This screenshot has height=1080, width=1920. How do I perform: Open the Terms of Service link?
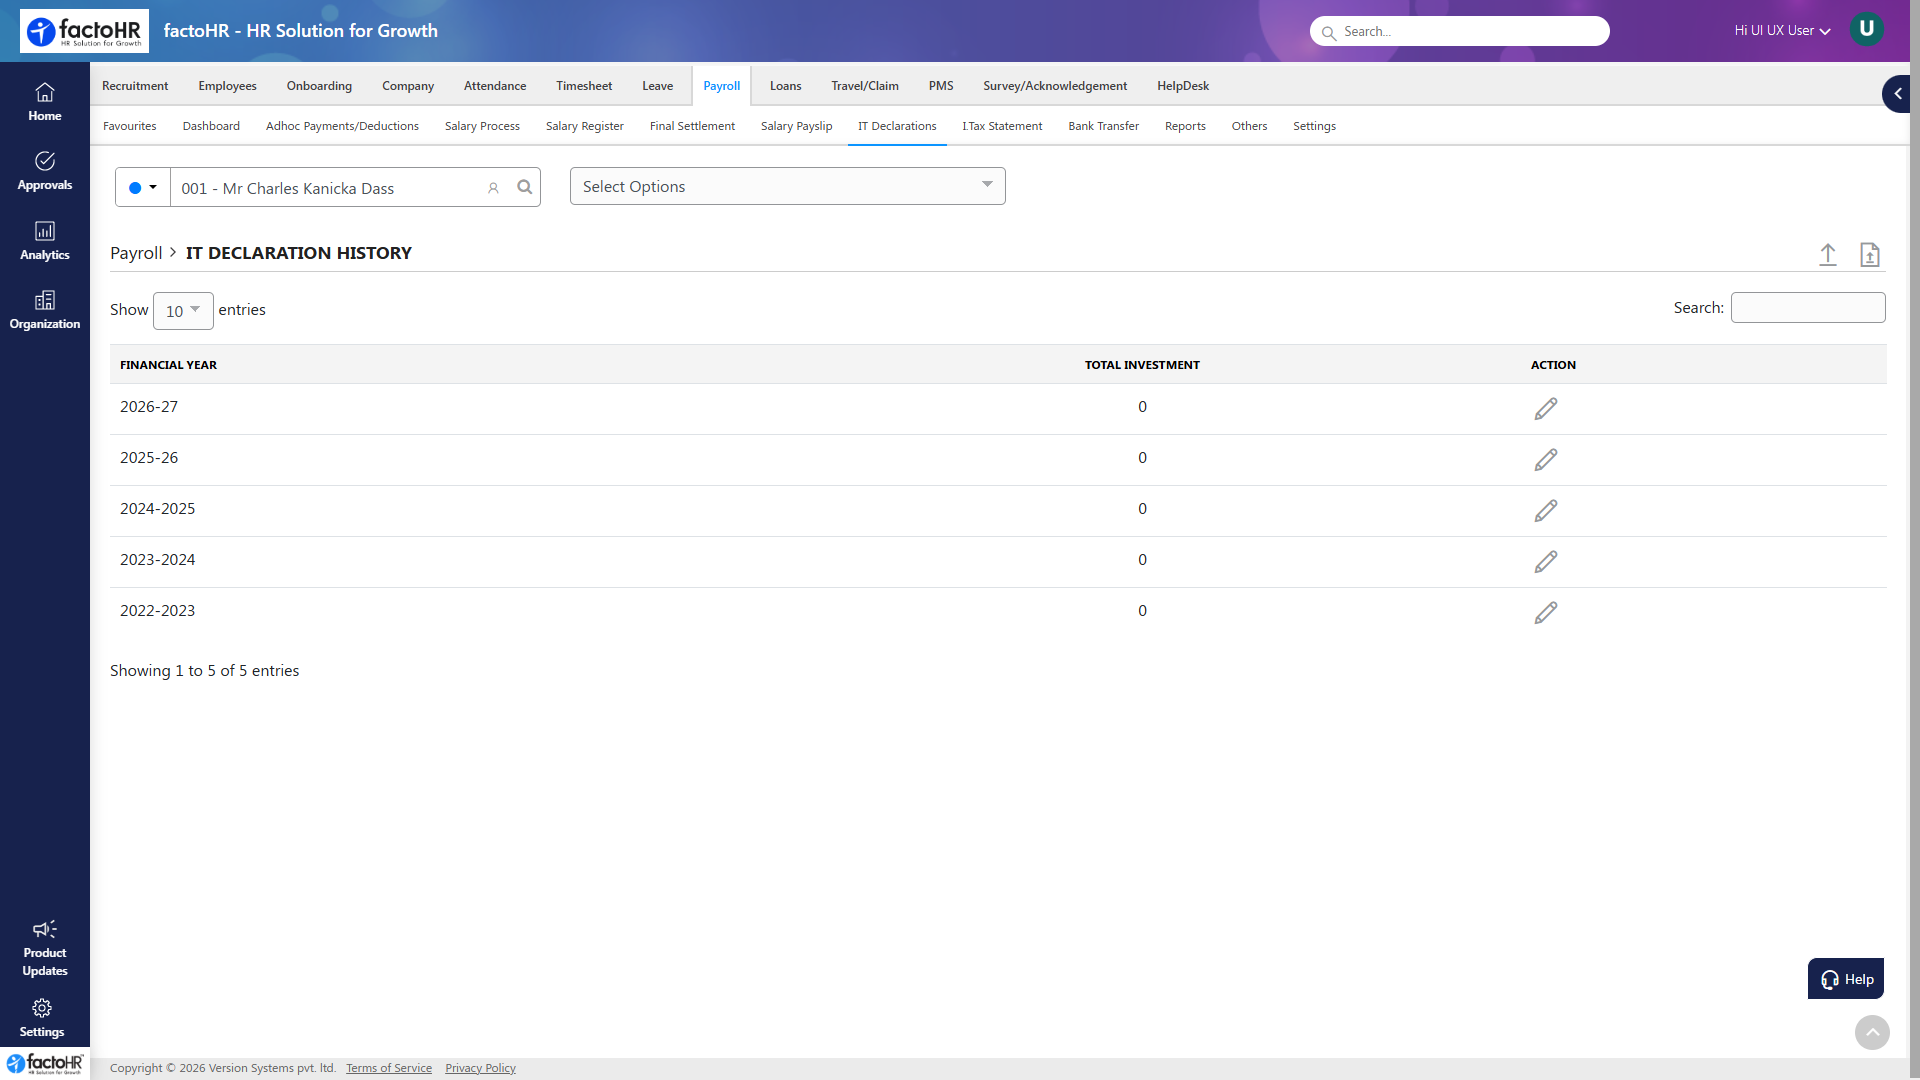389,1068
